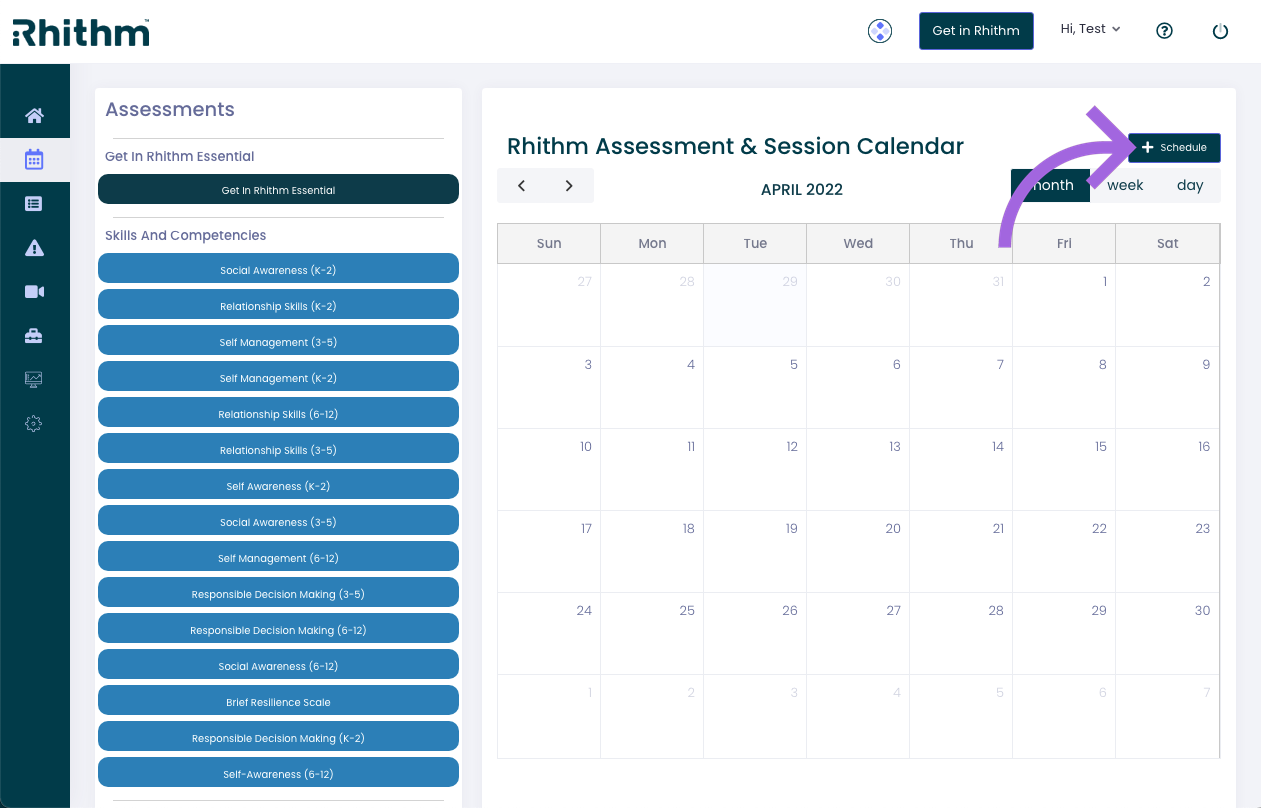Click the Sun column header
The height and width of the screenshot is (808, 1261).
click(549, 244)
